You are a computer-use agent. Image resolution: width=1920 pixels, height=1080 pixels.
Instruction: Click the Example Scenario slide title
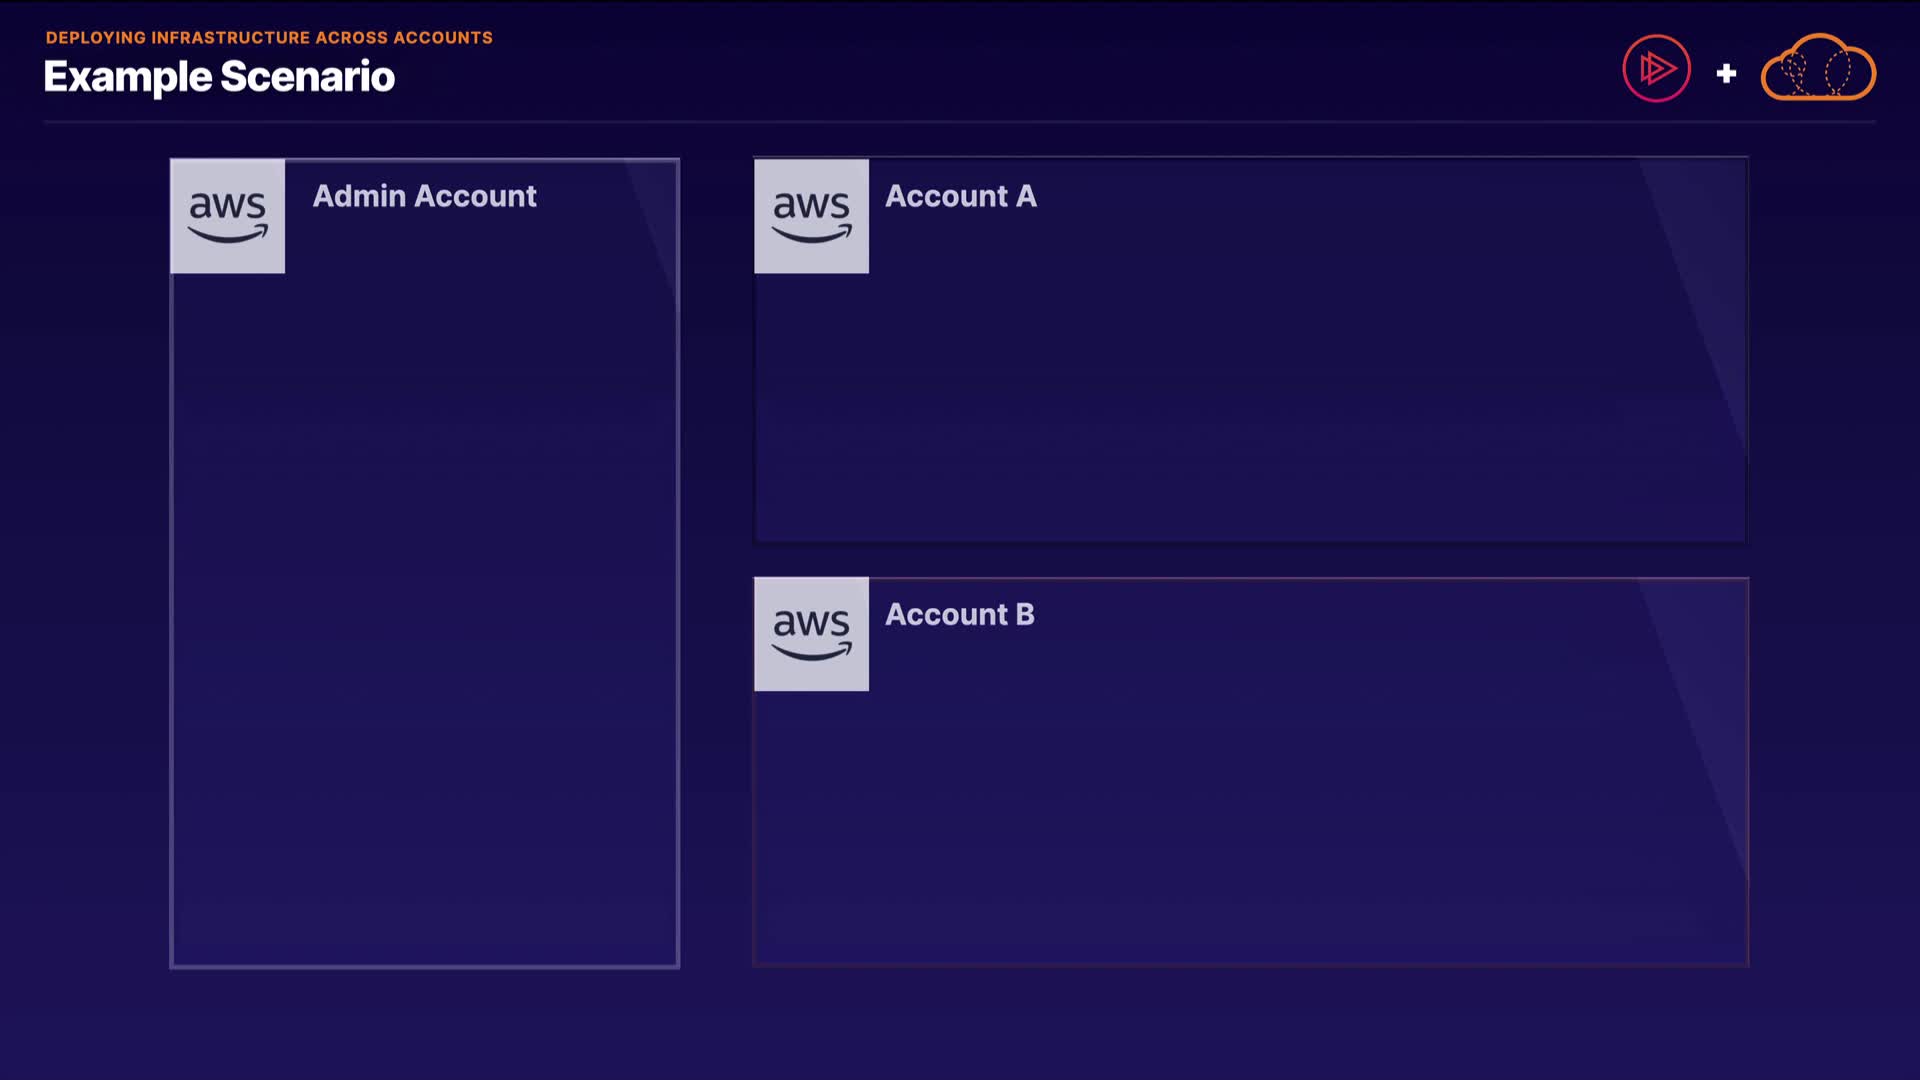tap(219, 77)
